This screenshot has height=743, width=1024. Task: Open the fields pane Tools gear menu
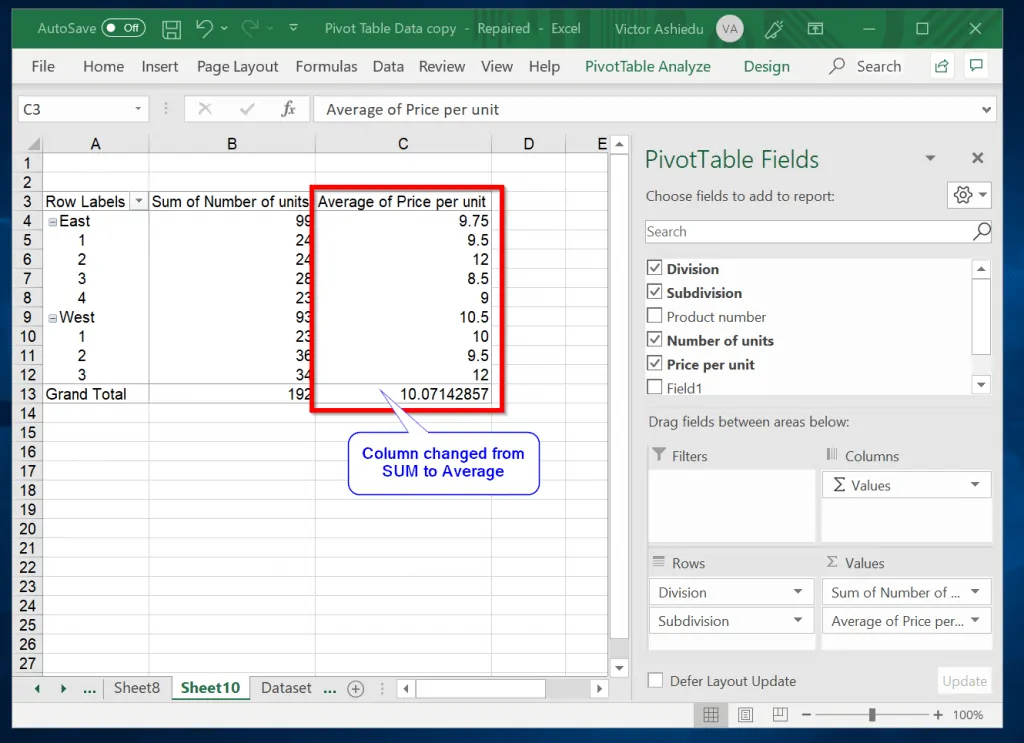click(x=969, y=195)
